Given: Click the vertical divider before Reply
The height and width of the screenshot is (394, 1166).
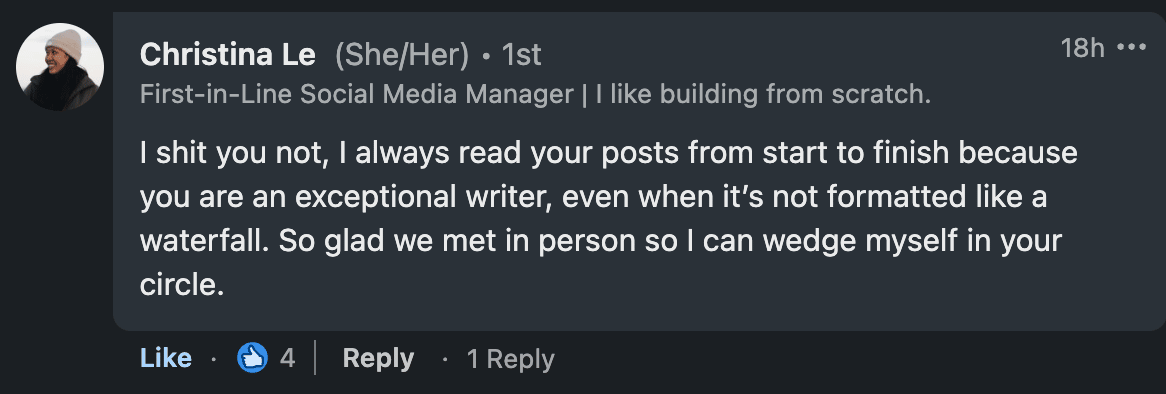Looking at the screenshot, I should pos(315,358).
